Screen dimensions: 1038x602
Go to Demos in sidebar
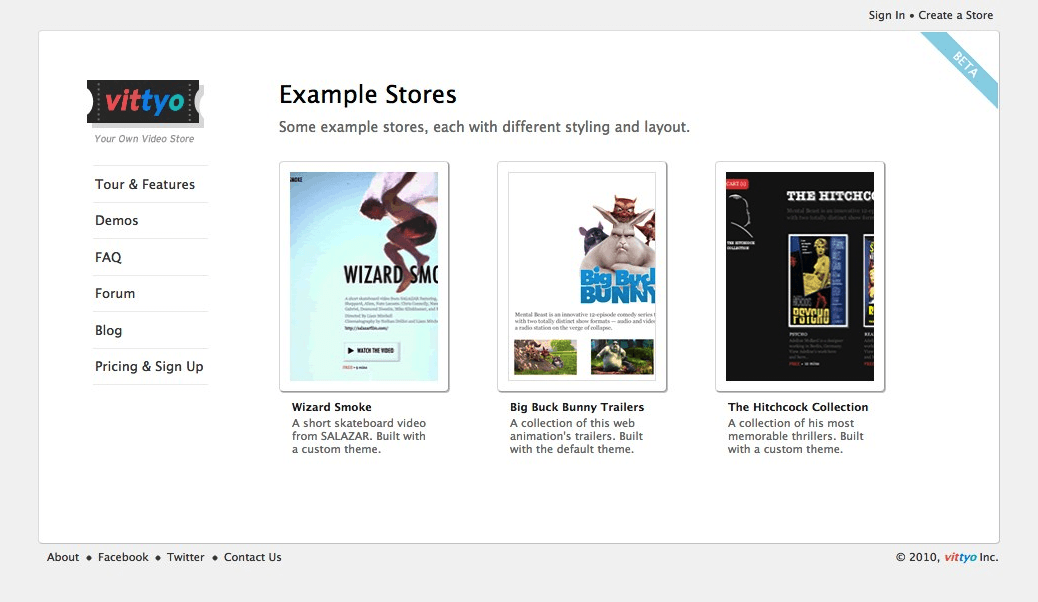(117, 221)
